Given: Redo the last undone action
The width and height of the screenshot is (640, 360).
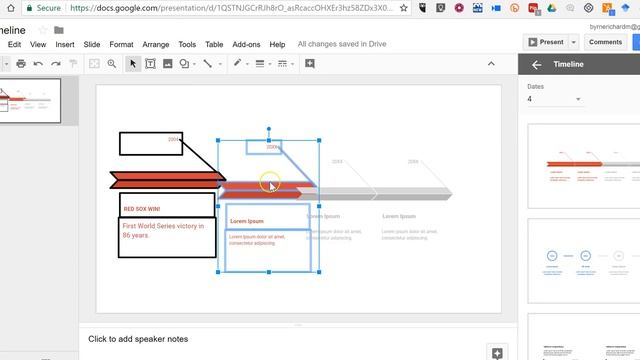Looking at the screenshot, I should 56,64.
